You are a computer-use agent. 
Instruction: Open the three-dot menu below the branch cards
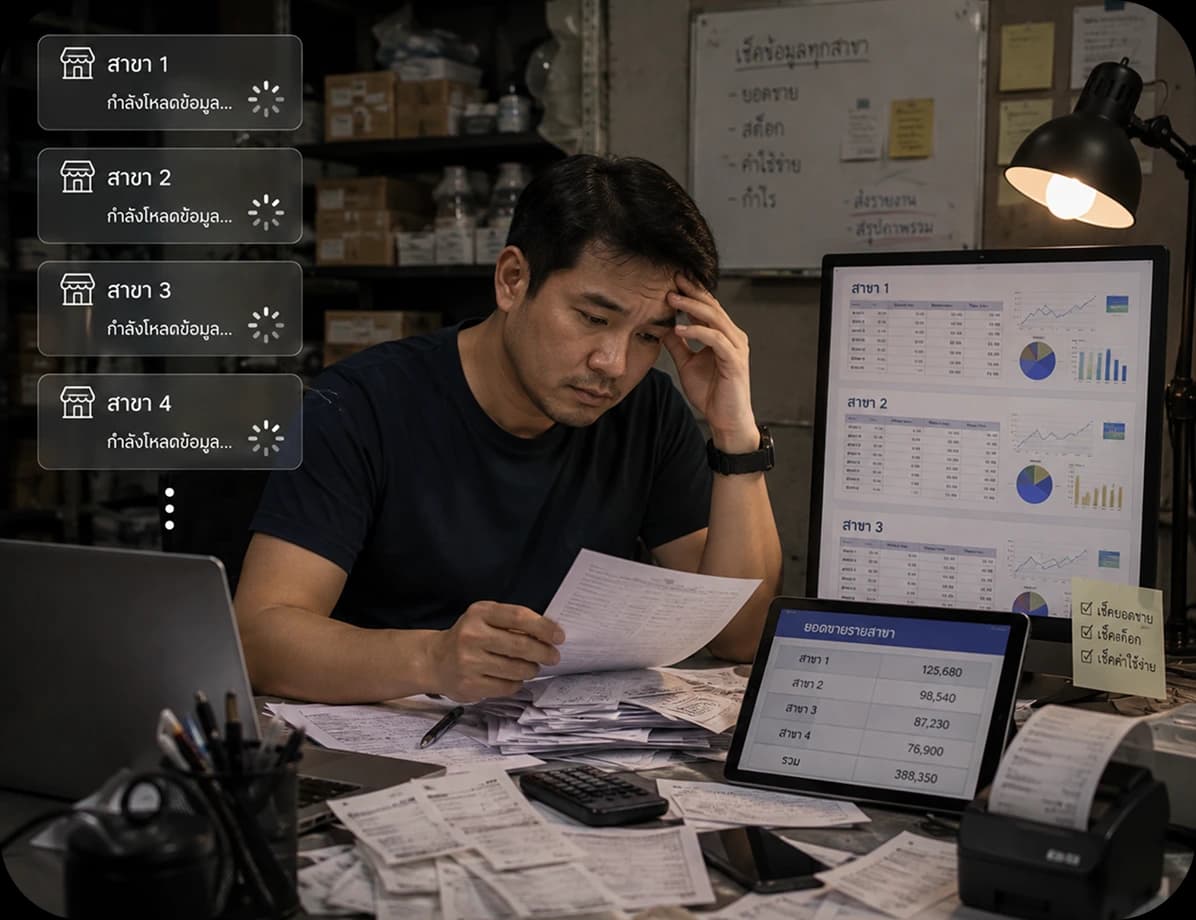169,509
